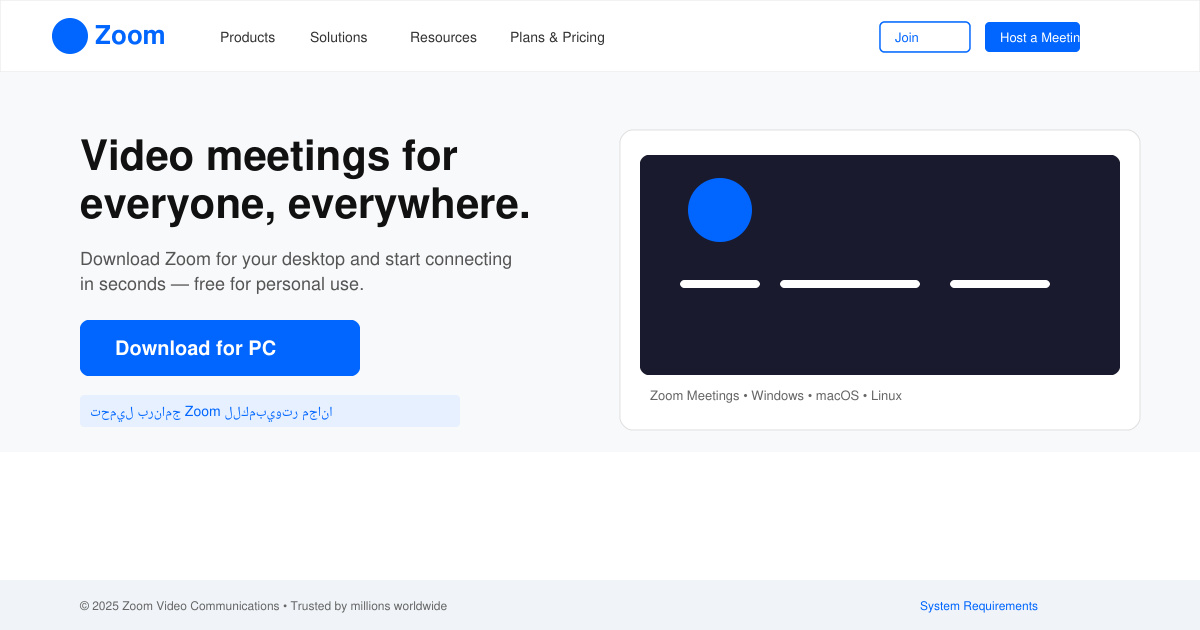Viewport: 1200px width, 630px height.
Task: Click the blue avatar circle in preview
Action: [720, 210]
